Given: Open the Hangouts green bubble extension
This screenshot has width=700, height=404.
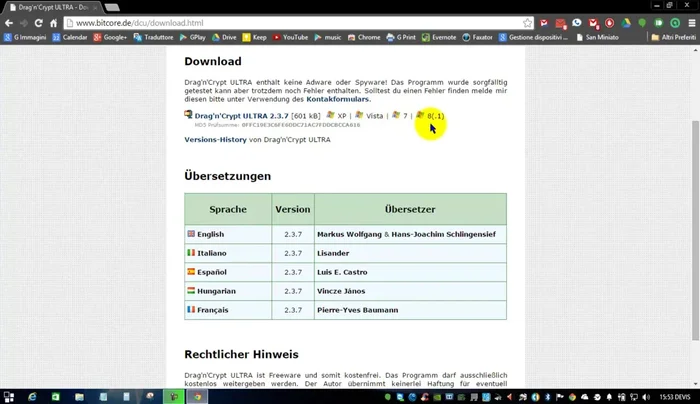Looking at the screenshot, I should [x=642, y=23].
